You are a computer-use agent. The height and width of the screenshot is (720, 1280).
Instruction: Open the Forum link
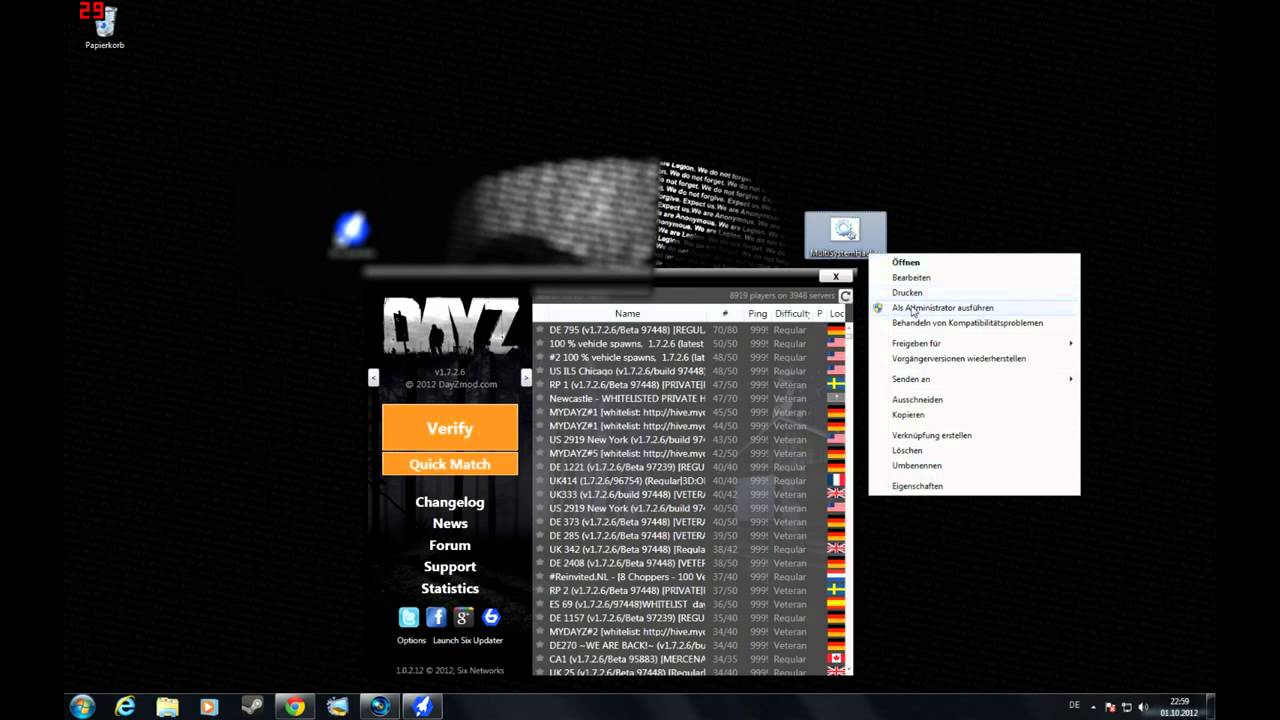(x=450, y=545)
